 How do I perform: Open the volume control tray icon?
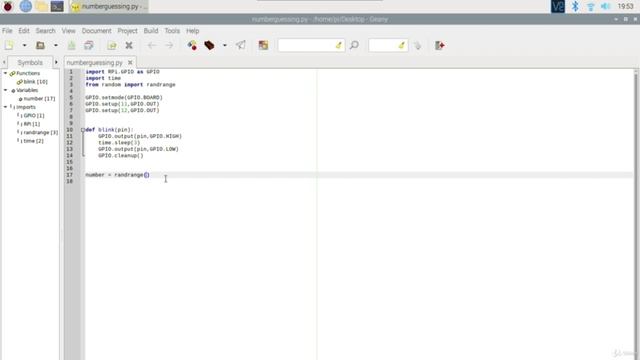(606, 6)
